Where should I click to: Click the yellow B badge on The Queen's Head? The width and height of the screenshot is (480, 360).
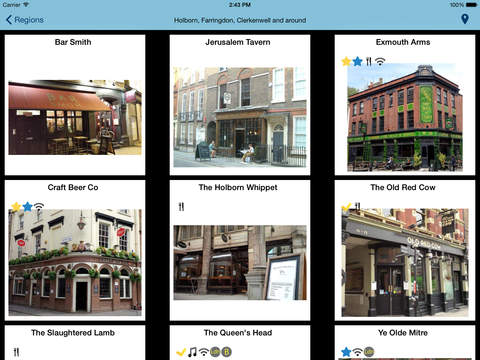pos(227,352)
